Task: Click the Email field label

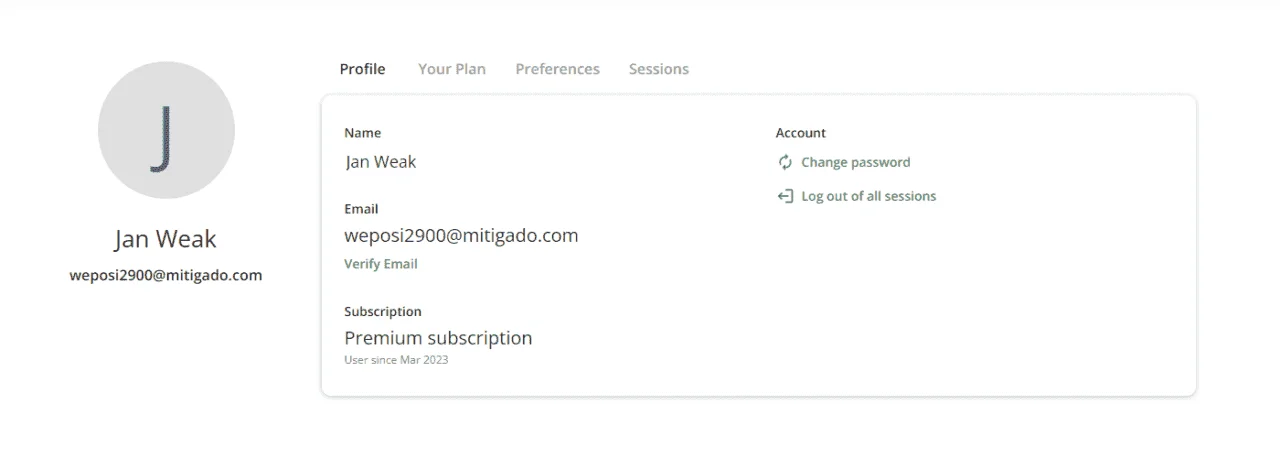Action: tap(361, 209)
